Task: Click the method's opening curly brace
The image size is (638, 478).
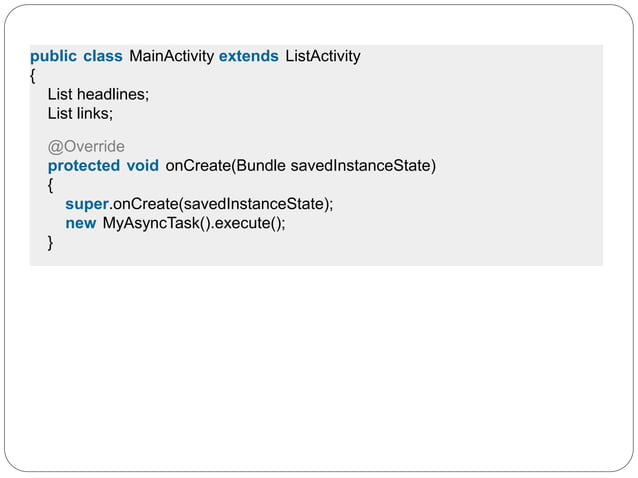Action: click(51, 185)
